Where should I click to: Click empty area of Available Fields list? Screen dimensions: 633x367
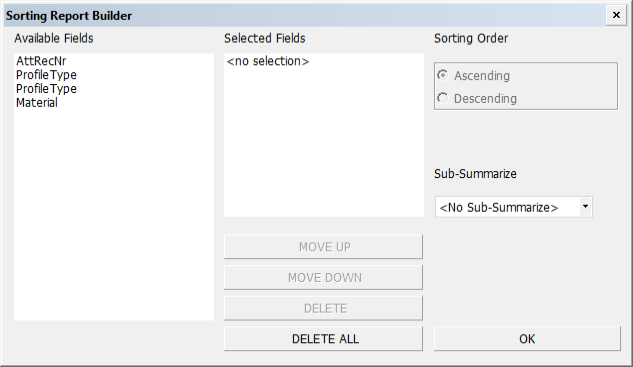click(114, 214)
